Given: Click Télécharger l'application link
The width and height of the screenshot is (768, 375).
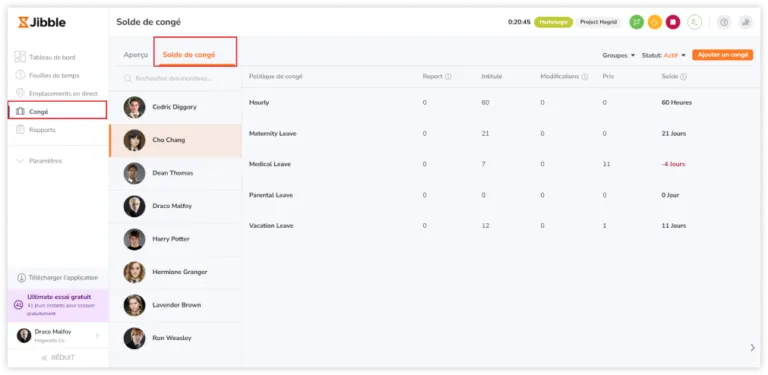Looking at the screenshot, I should point(58,278).
